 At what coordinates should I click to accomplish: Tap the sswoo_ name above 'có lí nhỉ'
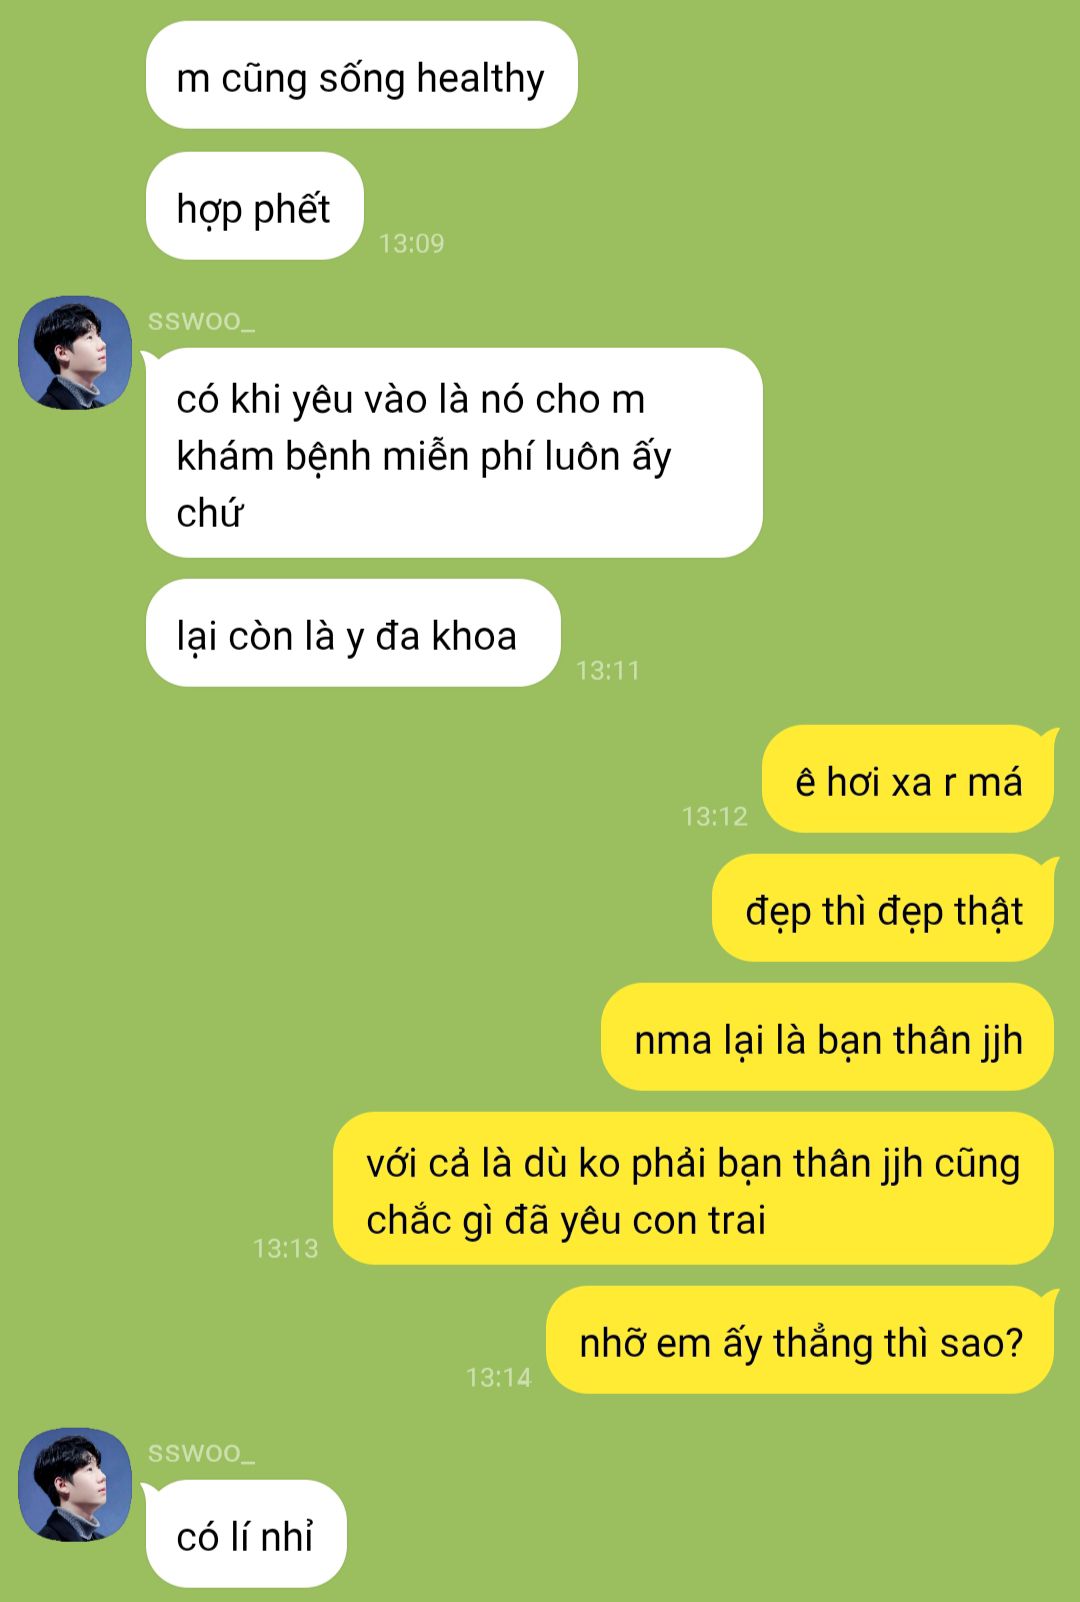[x=201, y=1452]
